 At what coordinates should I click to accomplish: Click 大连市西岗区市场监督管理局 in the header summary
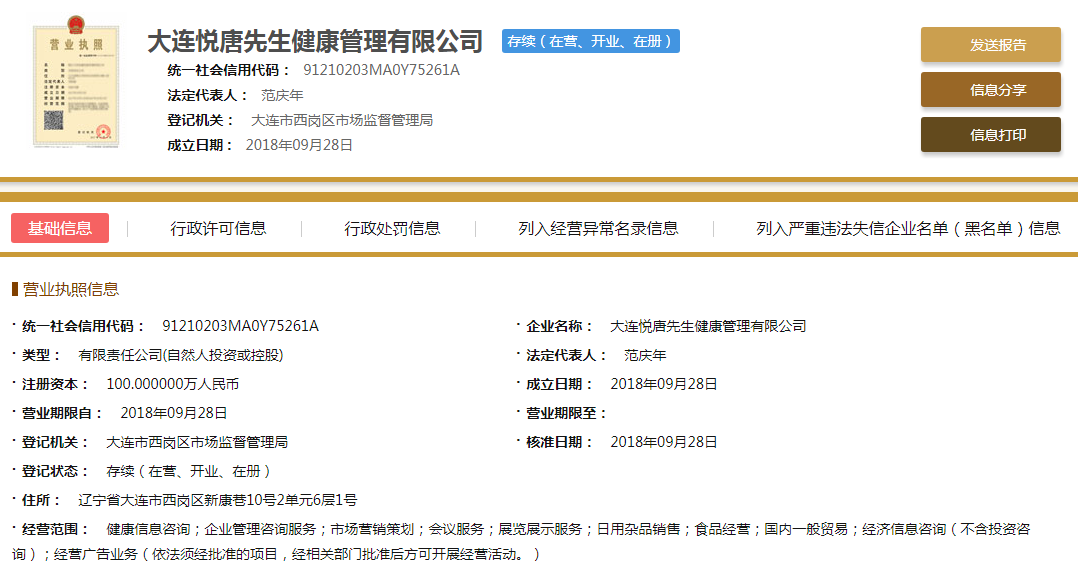click(x=342, y=120)
